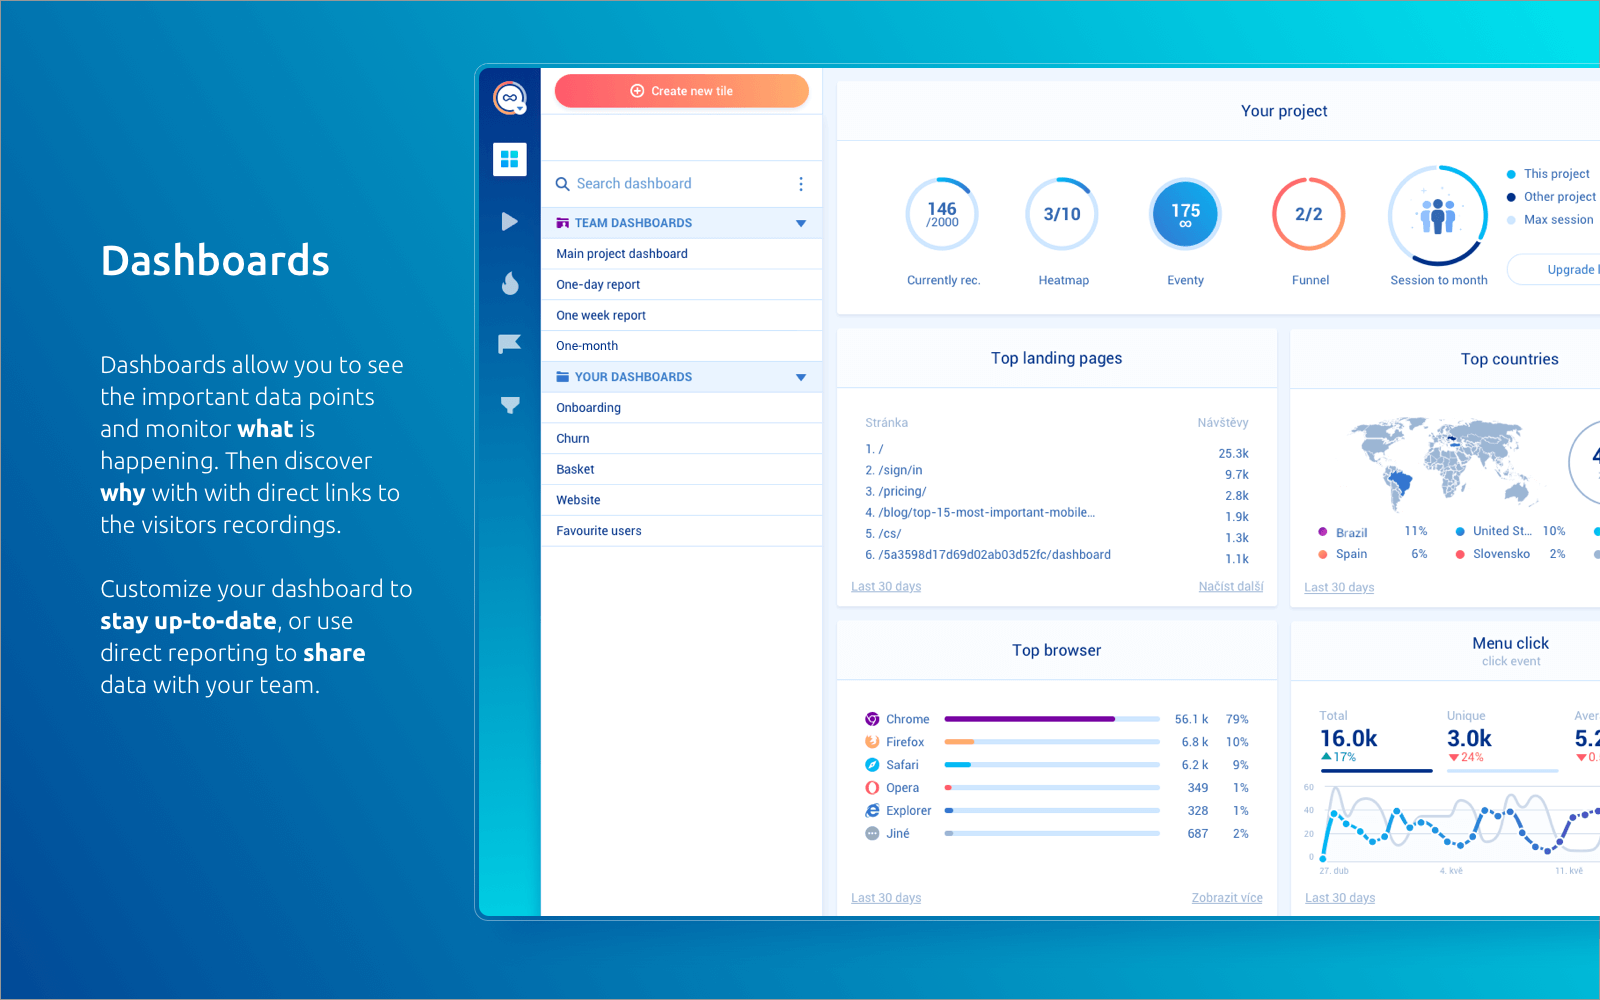
Task: Switch to the Main project dashboard
Action: click(621, 253)
